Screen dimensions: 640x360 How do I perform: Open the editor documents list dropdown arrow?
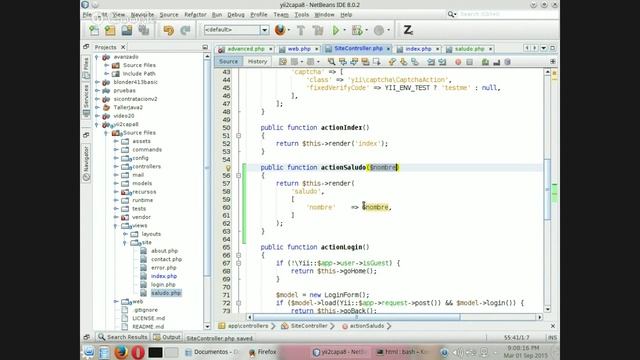tap(544, 48)
